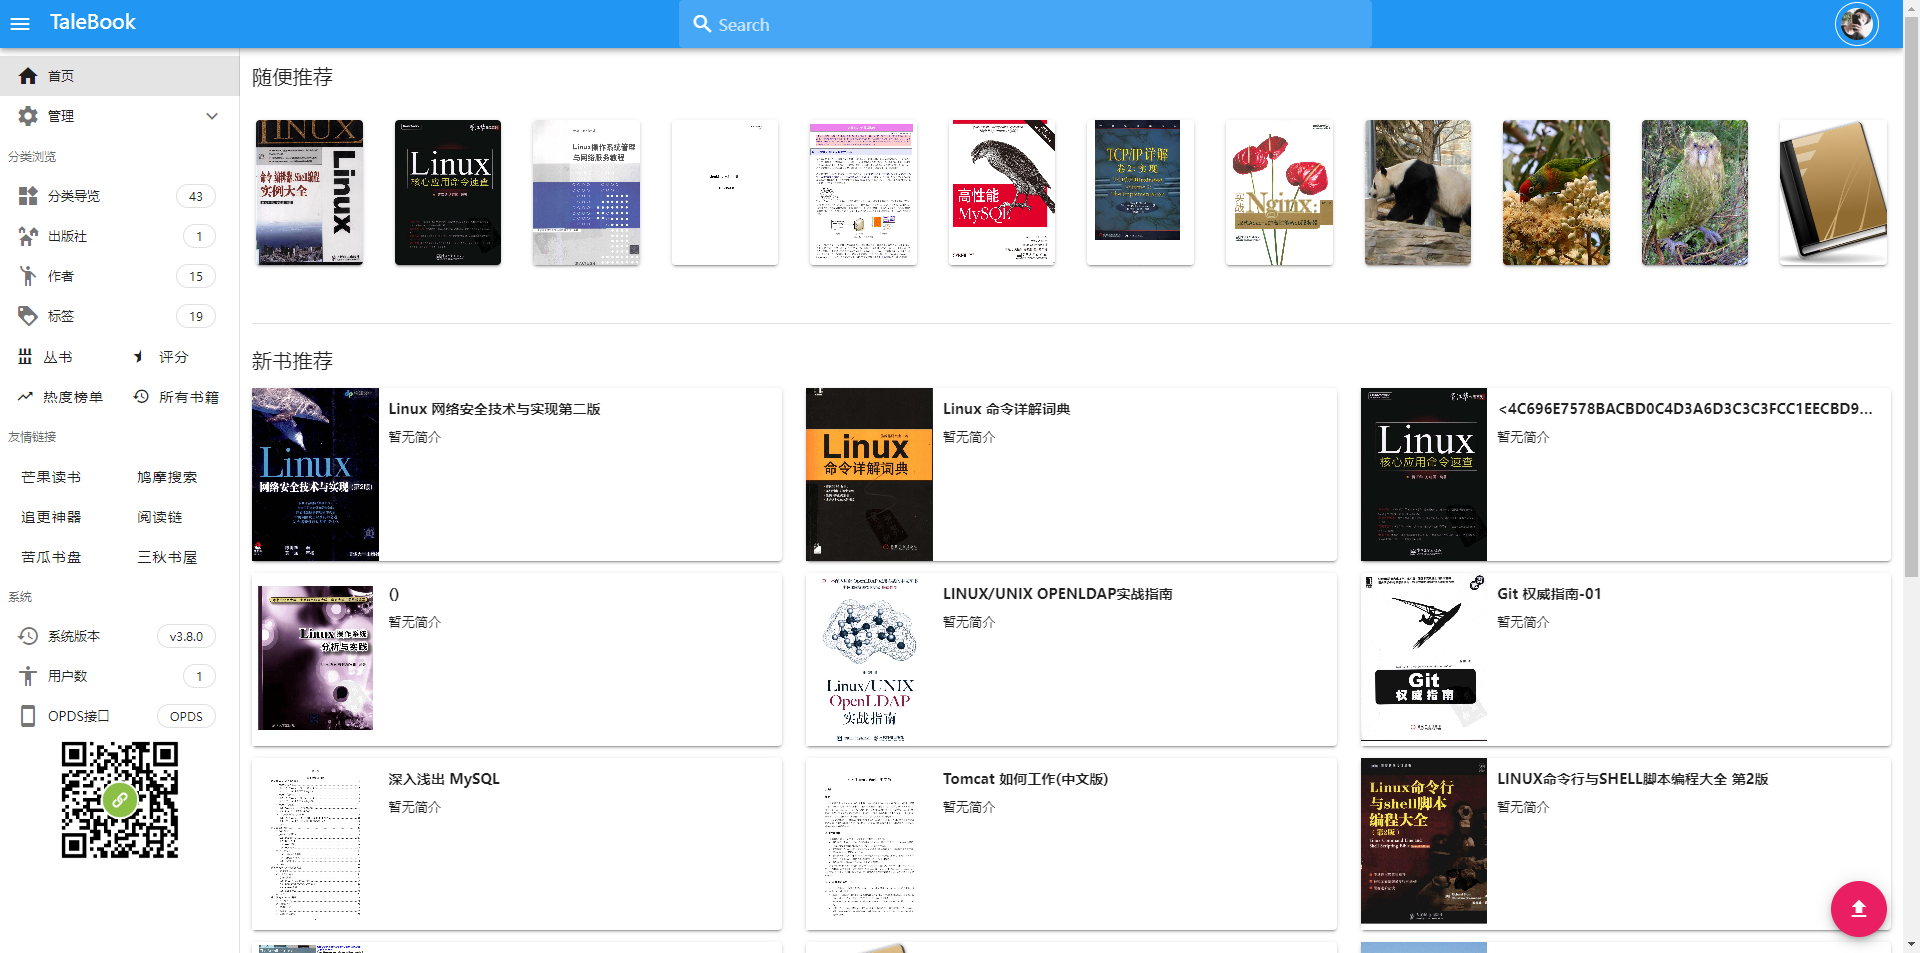Click the OPDS接口 phone icon
Screen dimensions: 1920x953
(28, 716)
